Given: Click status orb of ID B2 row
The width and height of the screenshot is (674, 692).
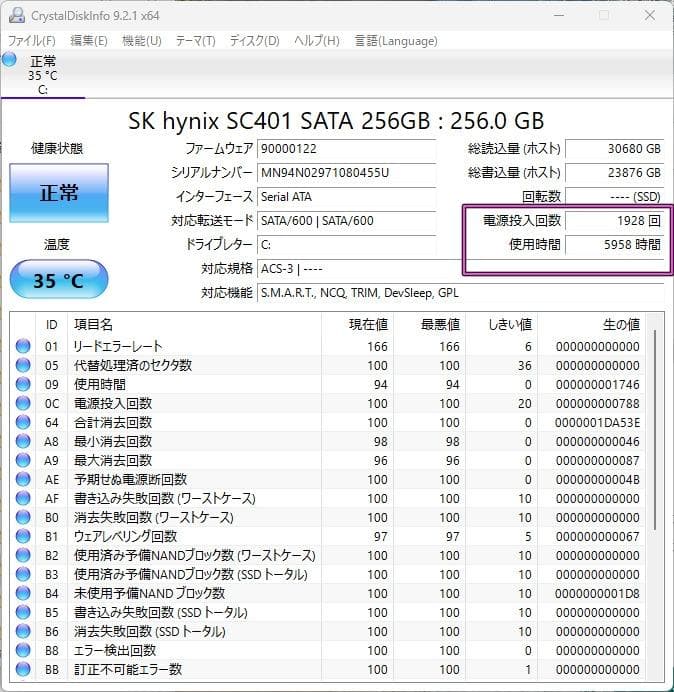Looking at the screenshot, I should tap(23, 555).
